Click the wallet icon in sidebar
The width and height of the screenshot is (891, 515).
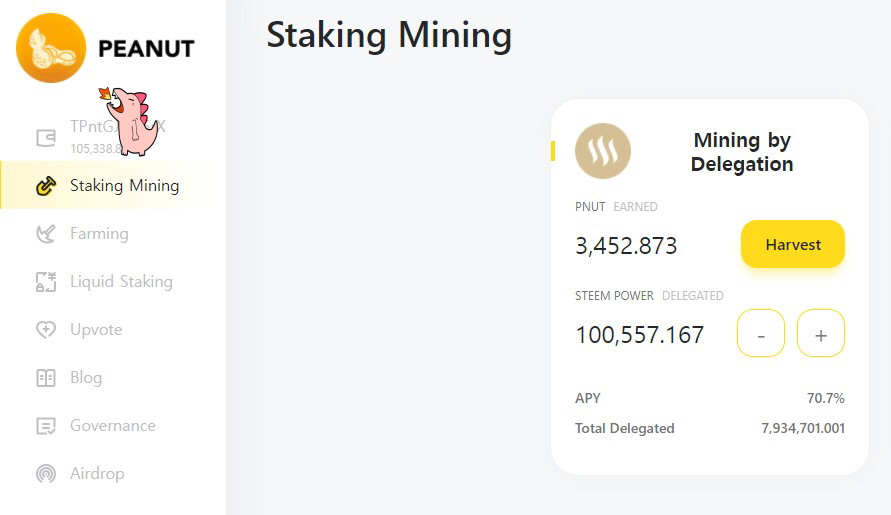(45, 138)
